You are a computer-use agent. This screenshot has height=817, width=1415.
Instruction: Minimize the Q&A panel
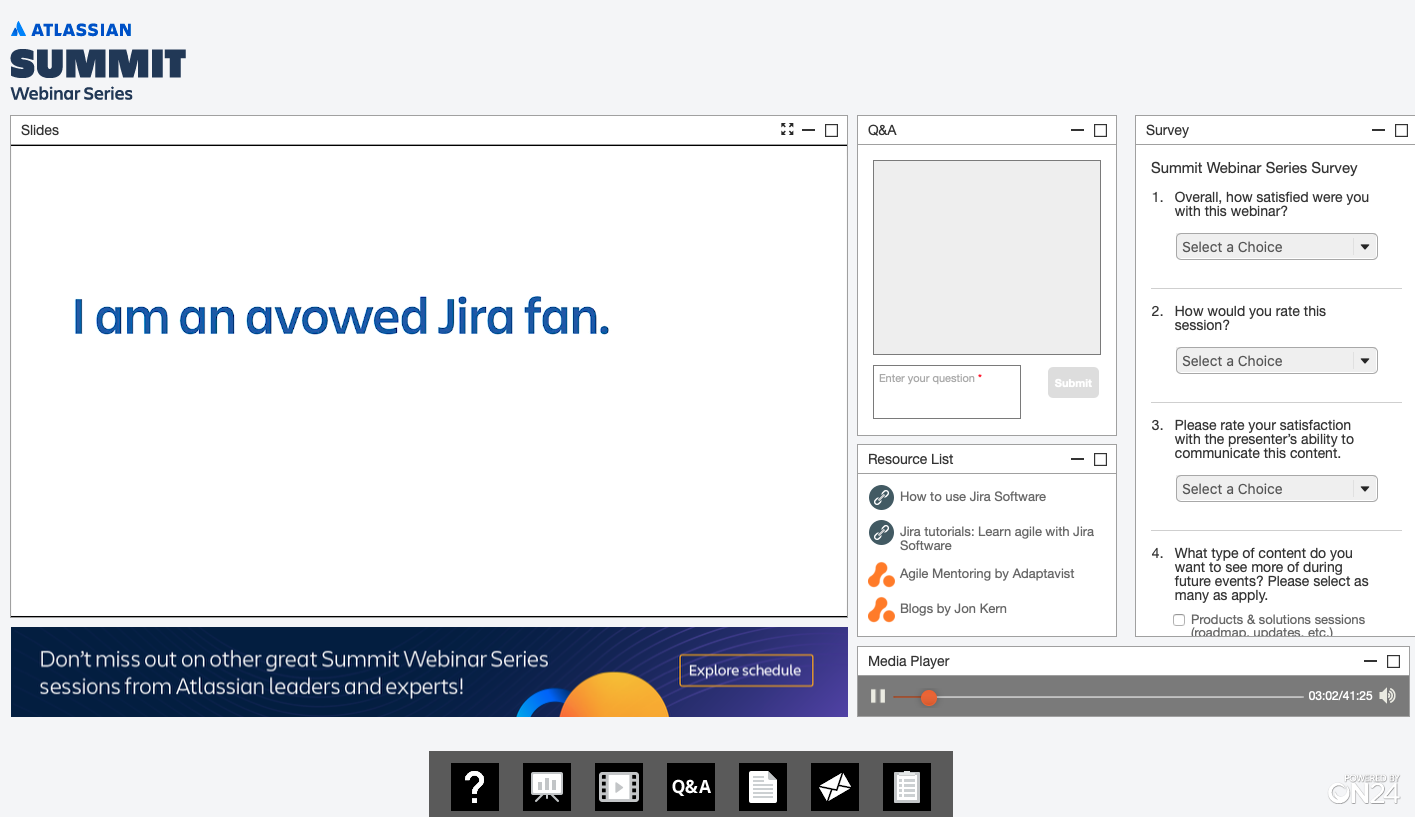click(x=1078, y=130)
